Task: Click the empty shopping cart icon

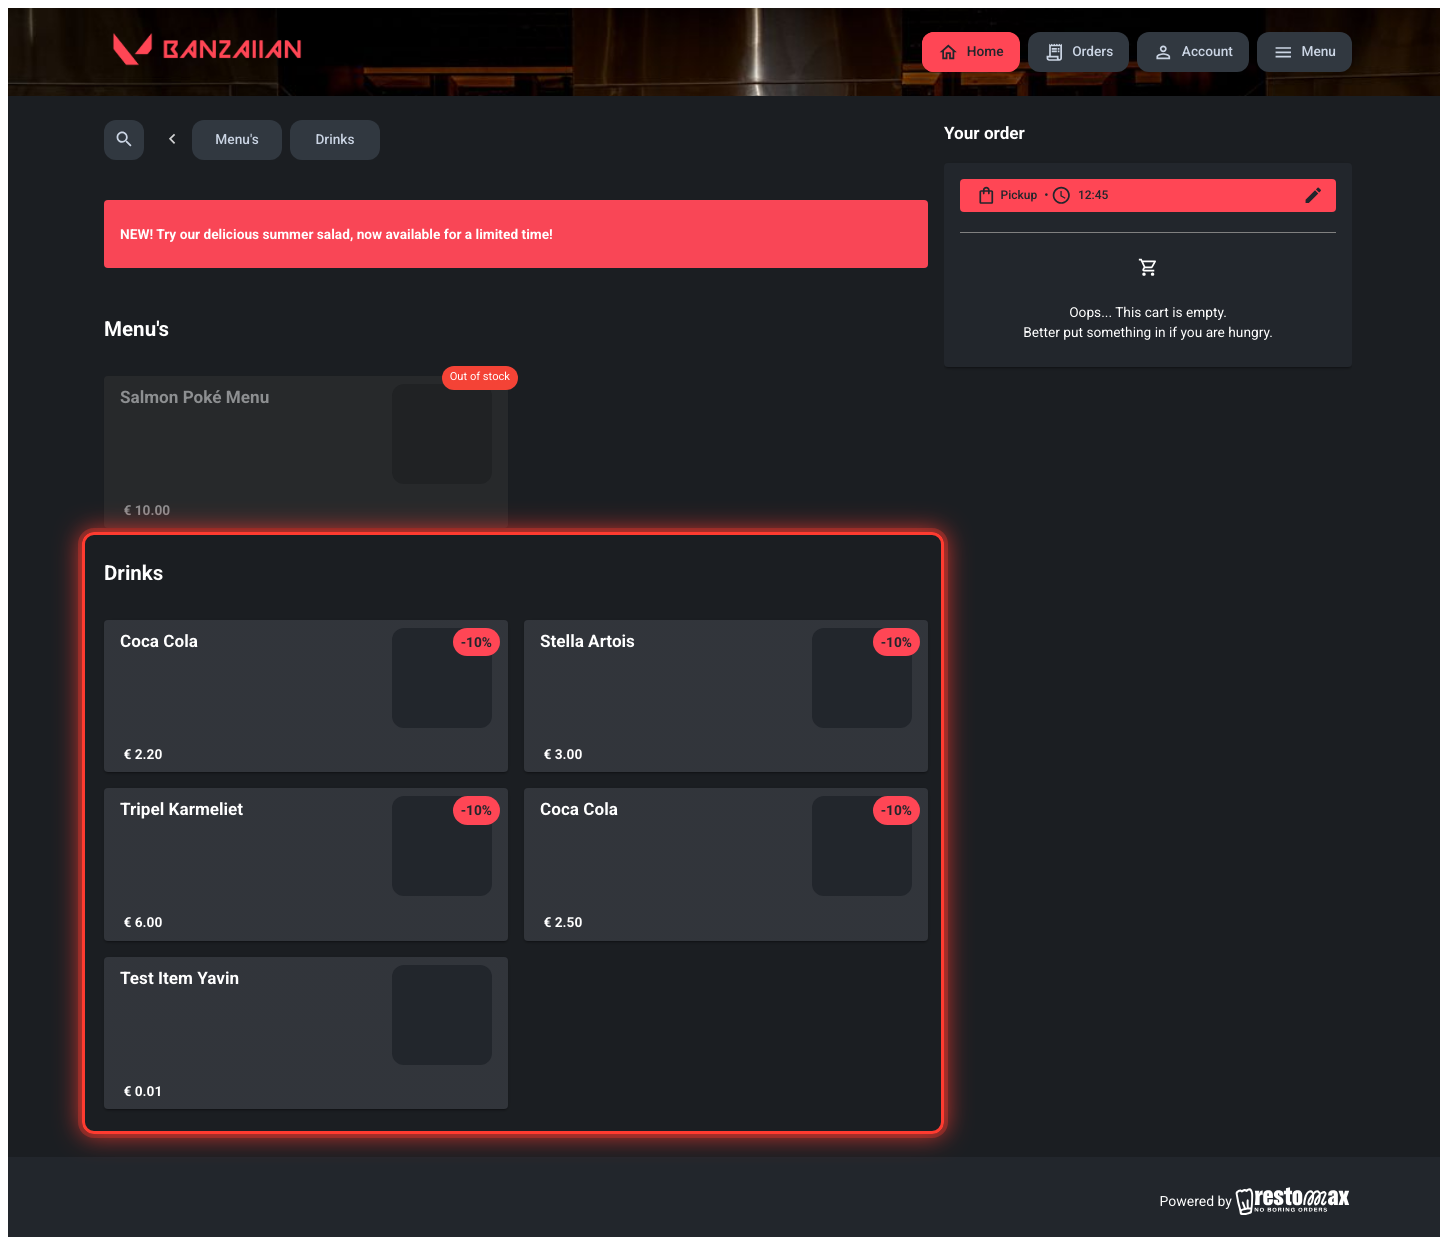Action: pyautogui.click(x=1148, y=268)
